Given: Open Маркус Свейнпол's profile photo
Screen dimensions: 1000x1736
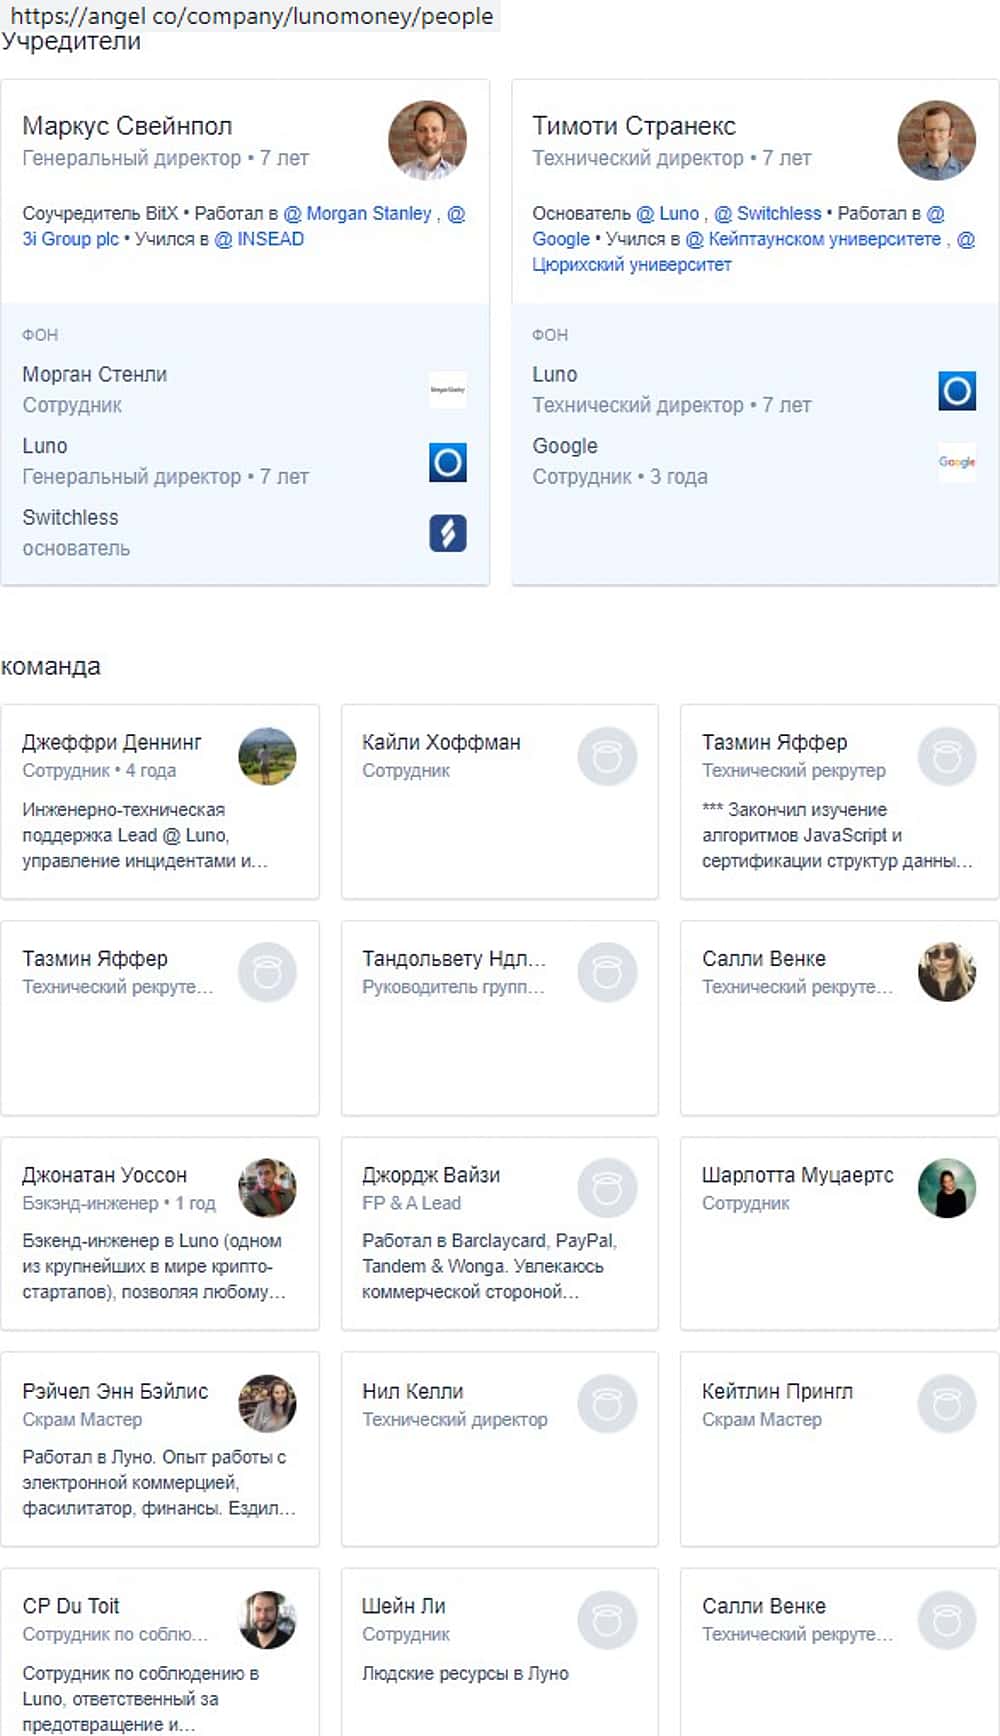Looking at the screenshot, I should click(427, 140).
